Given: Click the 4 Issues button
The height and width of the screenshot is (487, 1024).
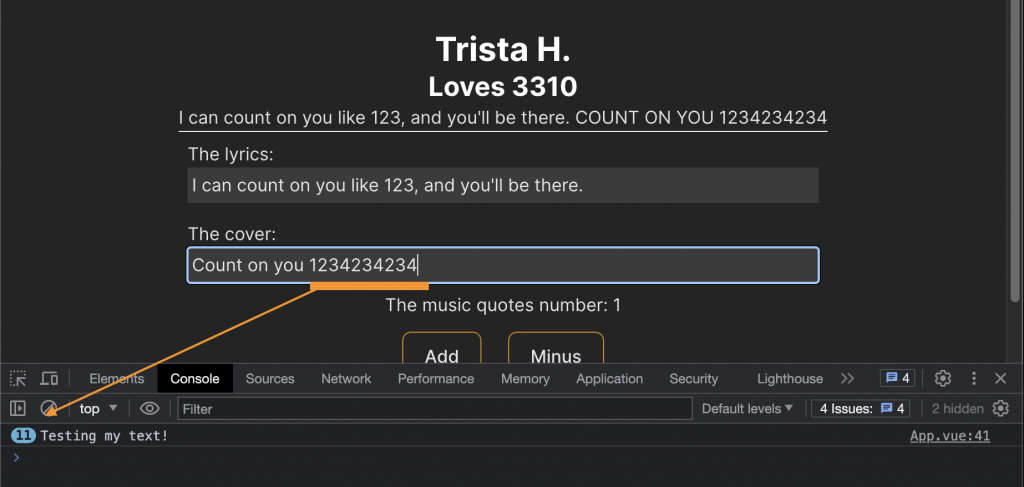Looking at the screenshot, I should tap(861, 408).
